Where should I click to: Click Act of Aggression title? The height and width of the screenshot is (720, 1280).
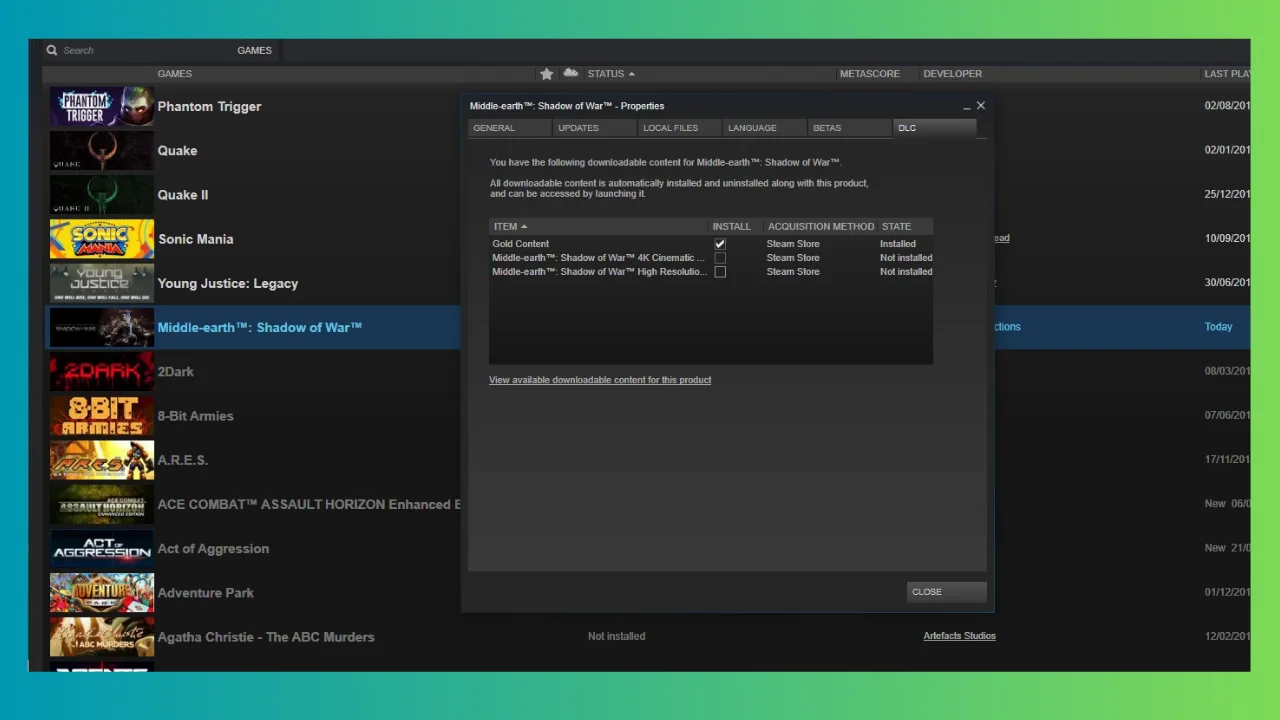(213, 549)
